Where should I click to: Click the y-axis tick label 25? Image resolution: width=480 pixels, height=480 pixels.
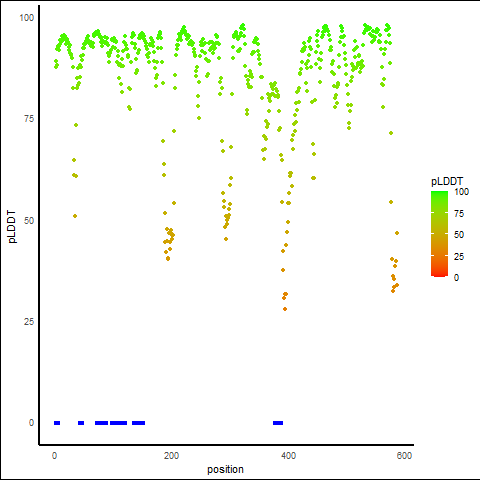click(29, 322)
